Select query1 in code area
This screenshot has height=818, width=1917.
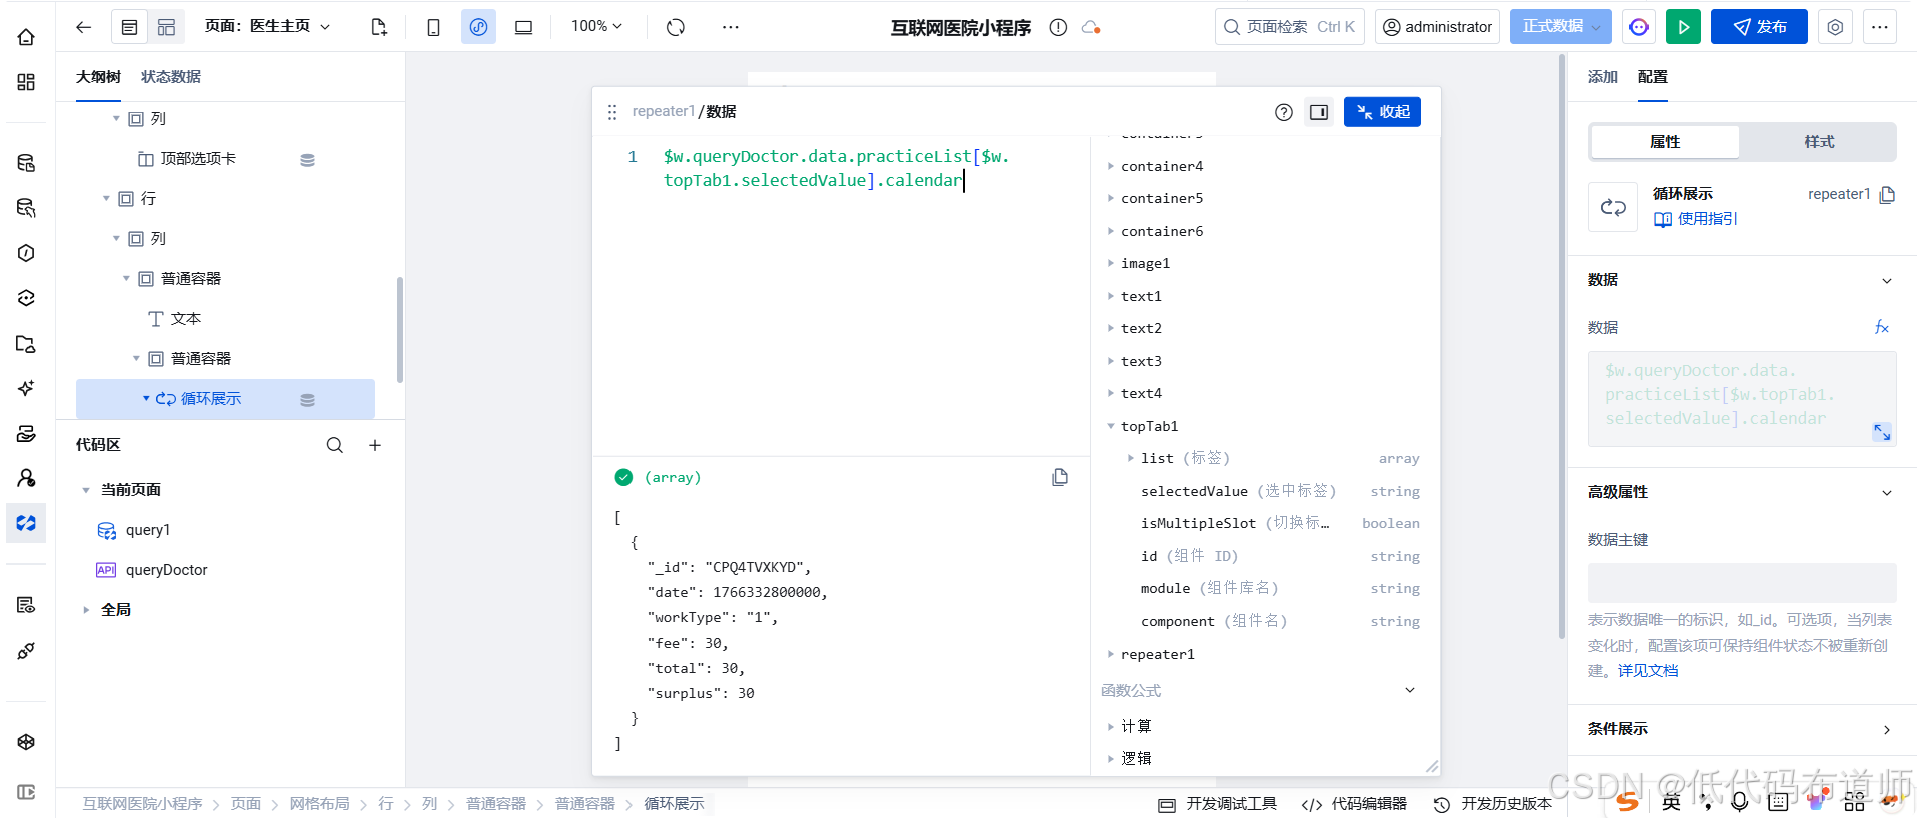148,530
